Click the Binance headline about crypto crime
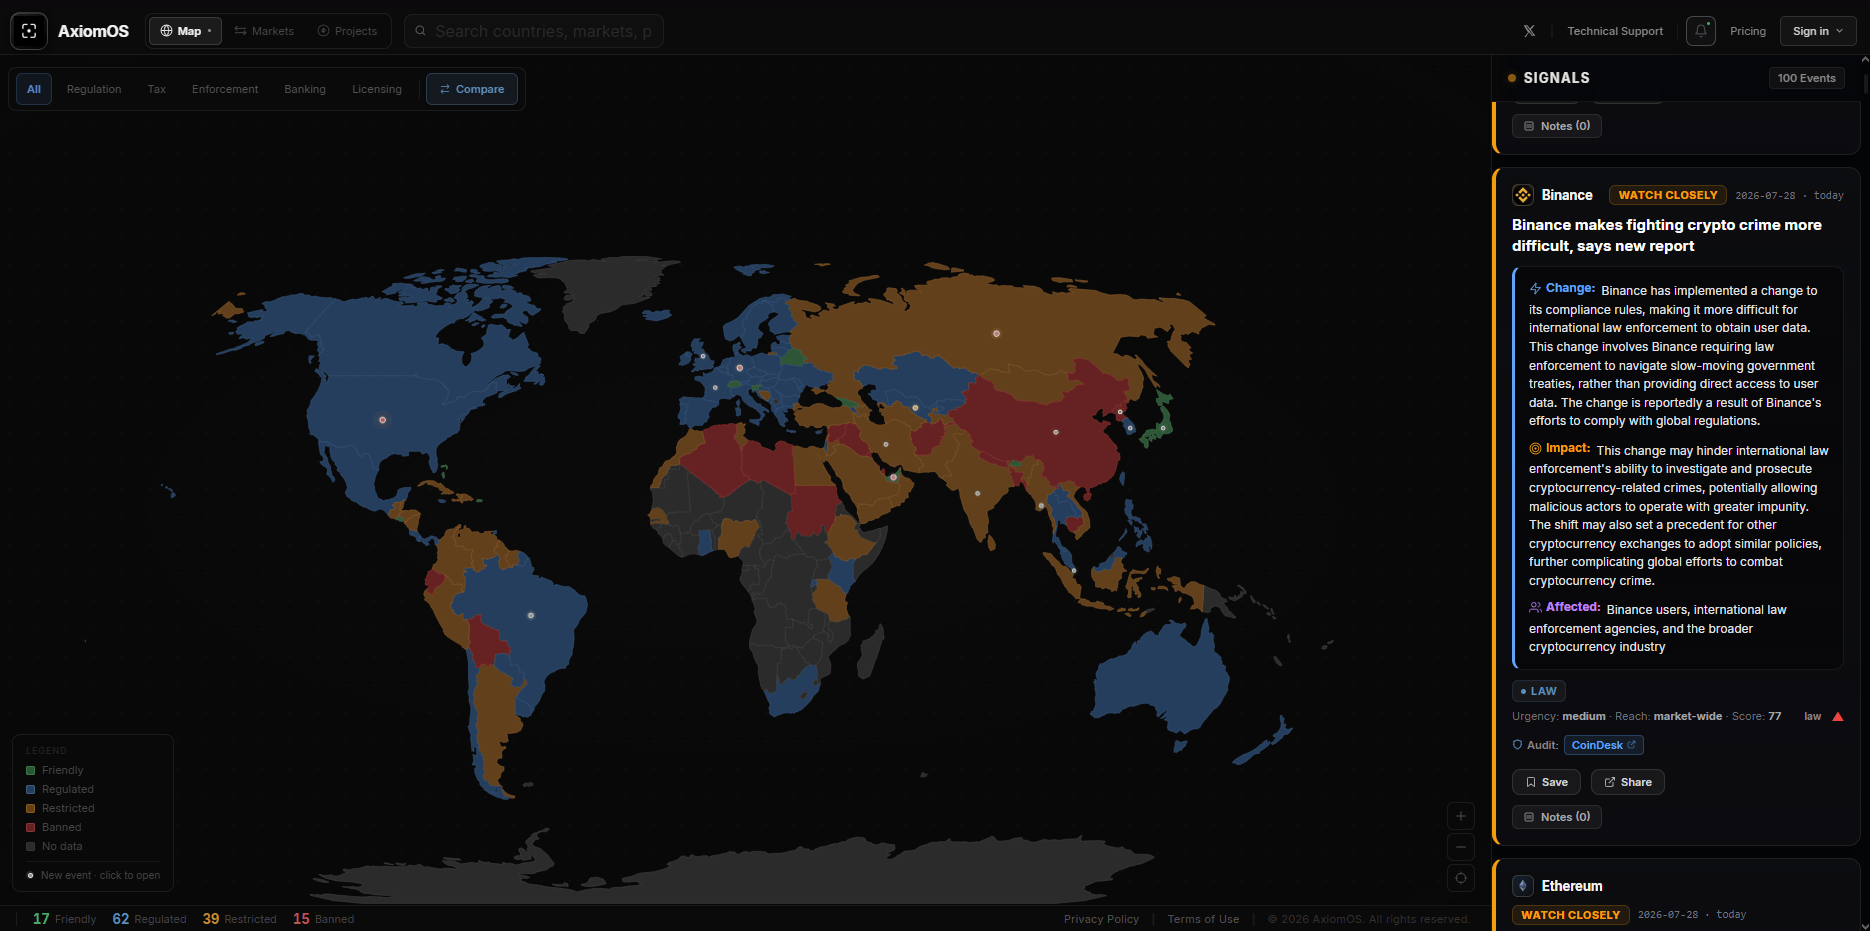1870x931 pixels. pyautogui.click(x=1667, y=235)
